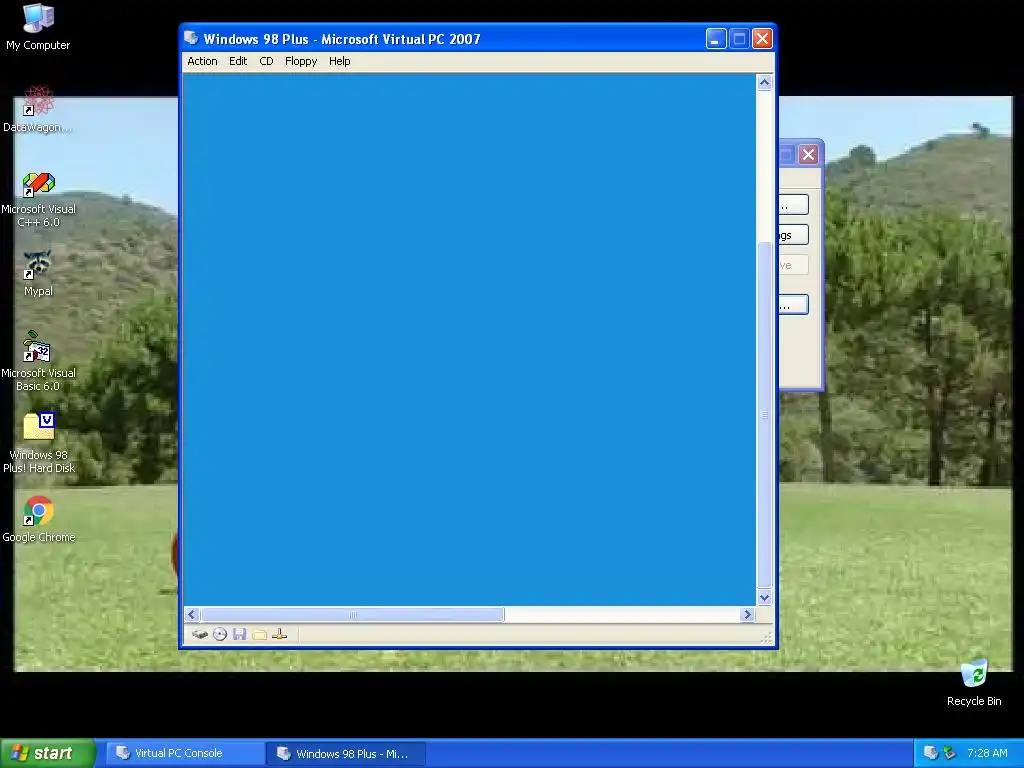Click the horizontal scrollbar right arrow
This screenshot has height=768, width=1024.
pyautogui.click(x=748, y=615)
